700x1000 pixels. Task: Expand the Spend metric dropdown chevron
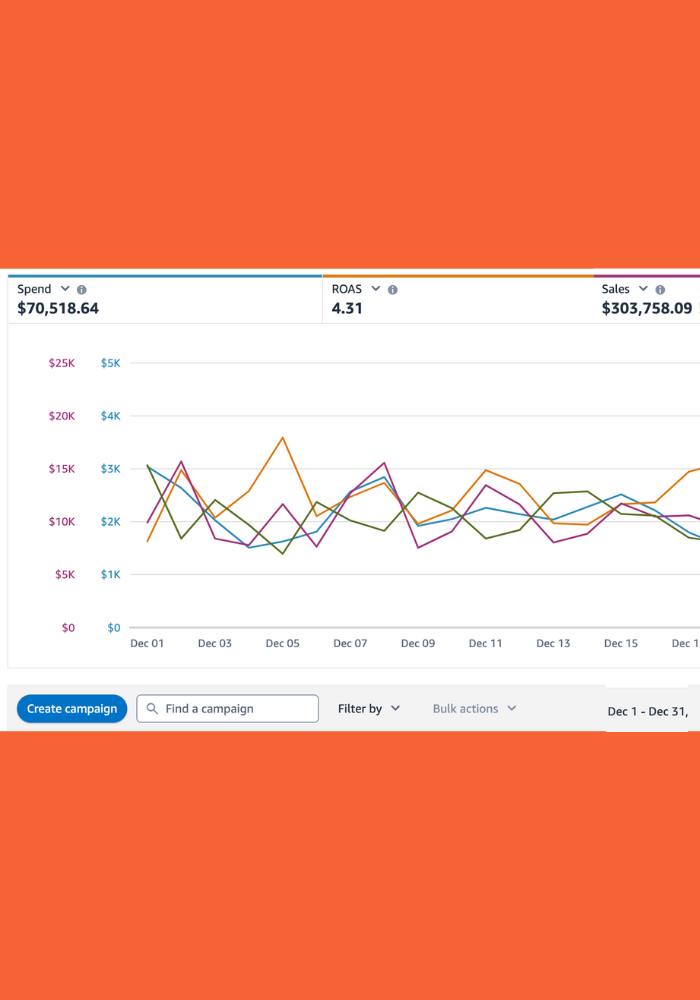tap(66, 289)
